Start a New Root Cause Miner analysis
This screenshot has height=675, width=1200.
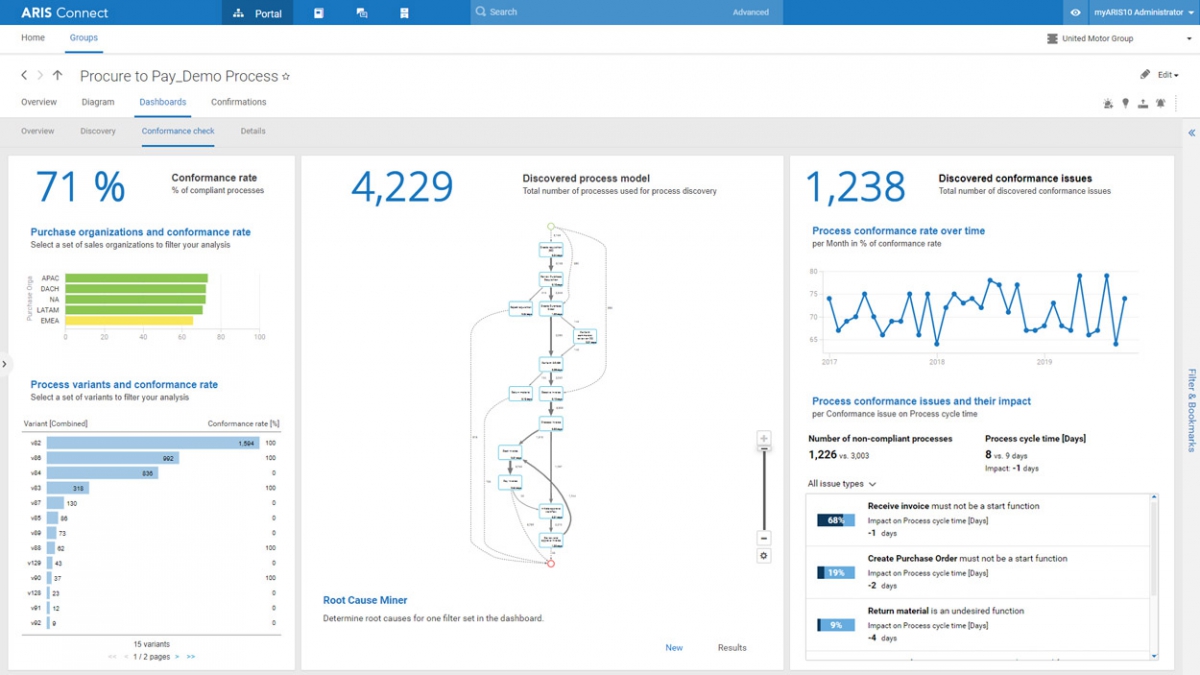[674, 648]
